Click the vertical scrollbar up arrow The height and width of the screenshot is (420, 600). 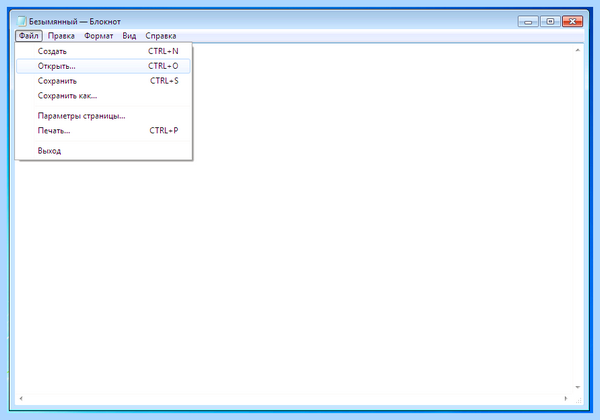(x=578, y=50)
